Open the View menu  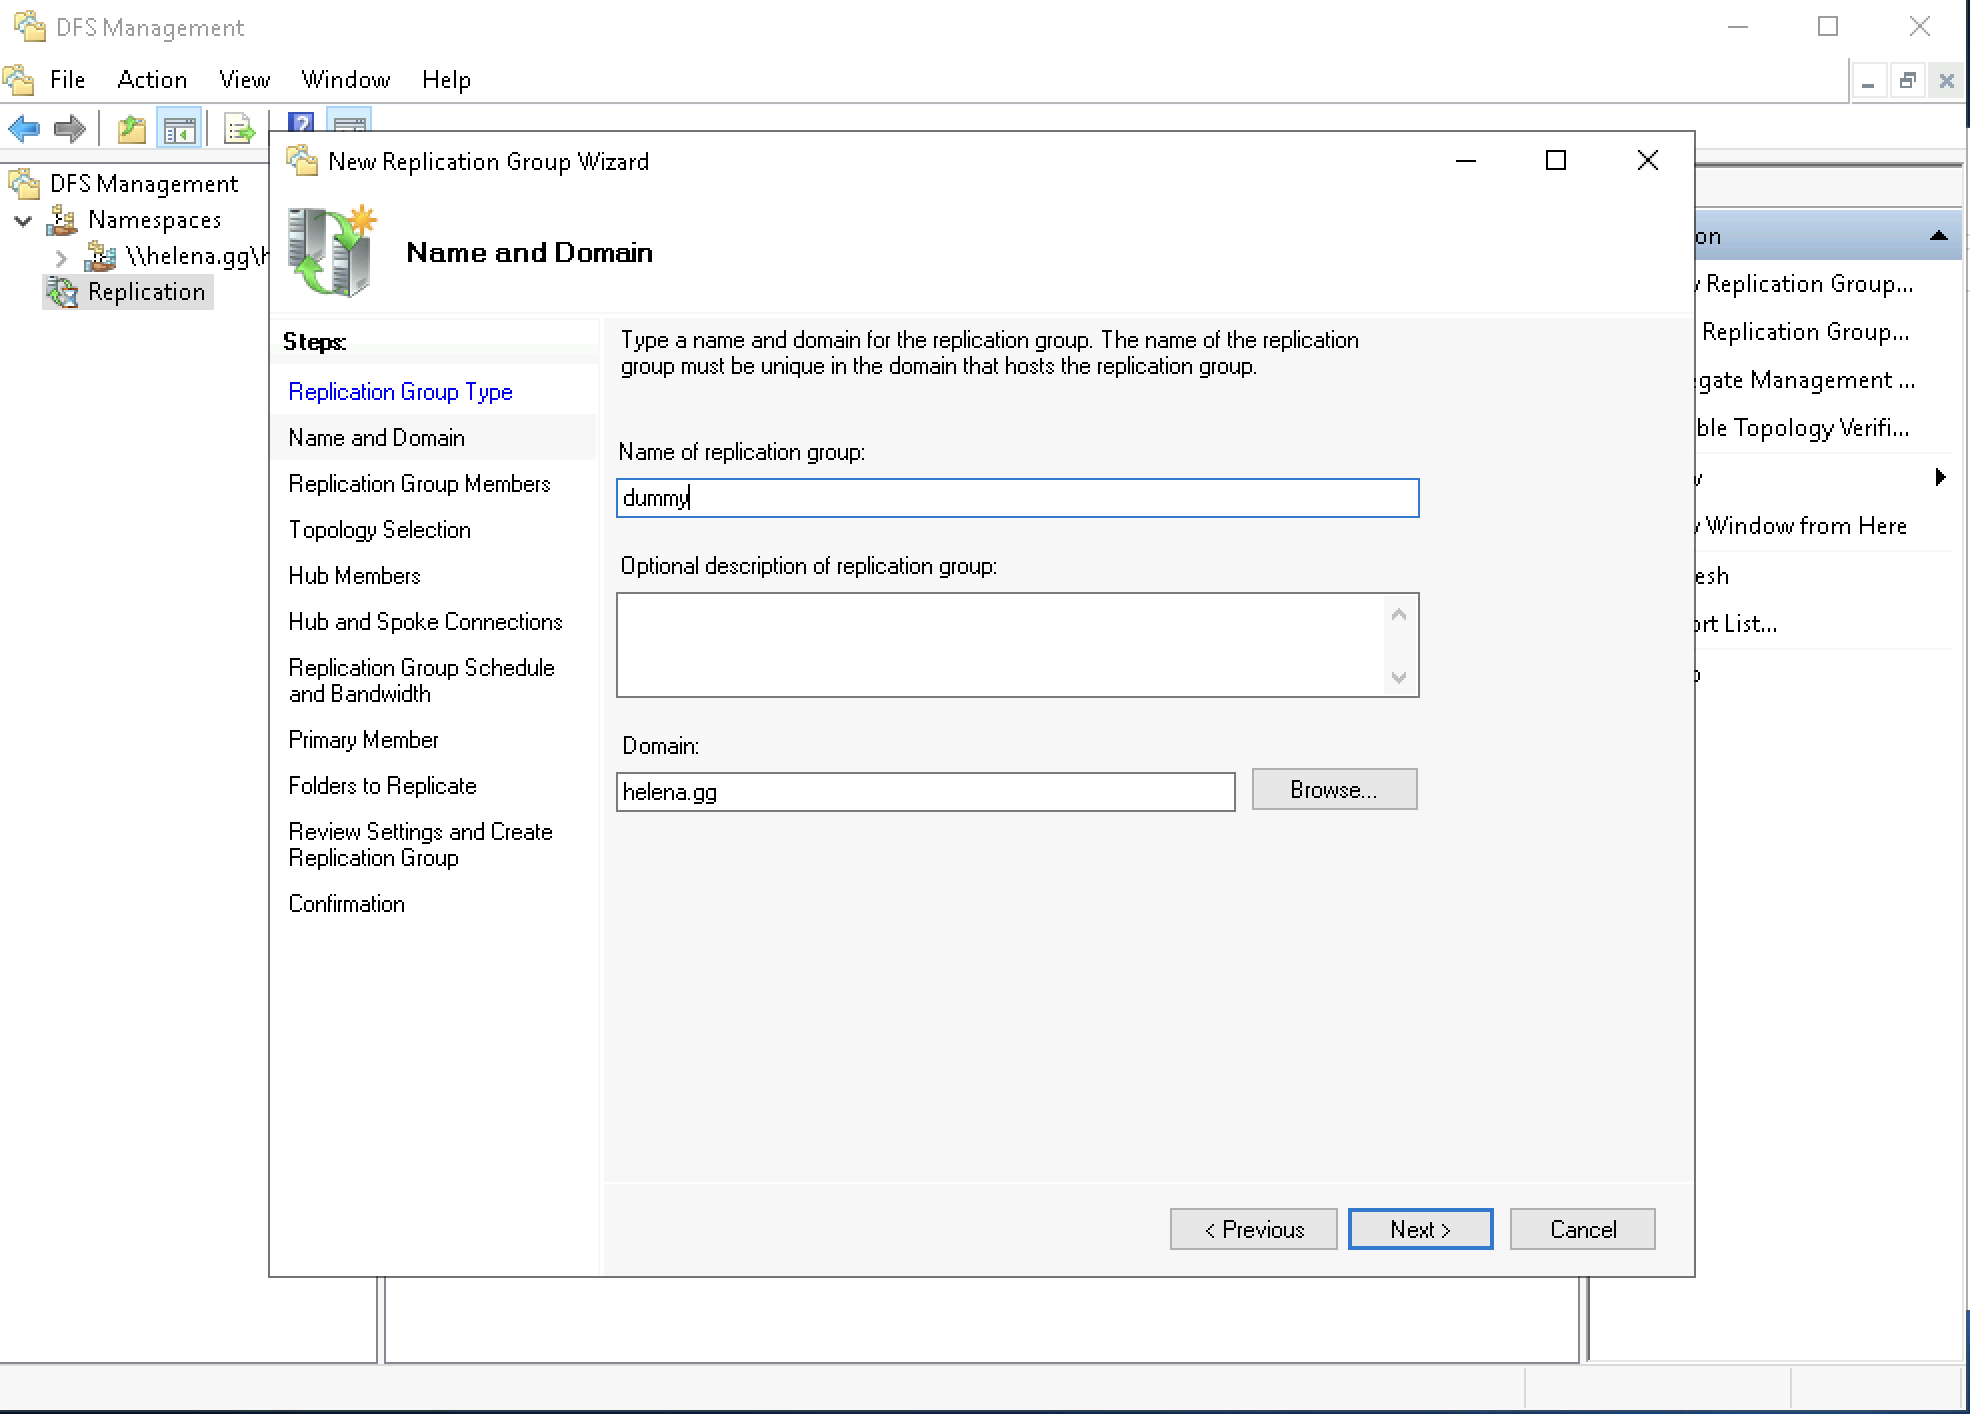[244, 80]
